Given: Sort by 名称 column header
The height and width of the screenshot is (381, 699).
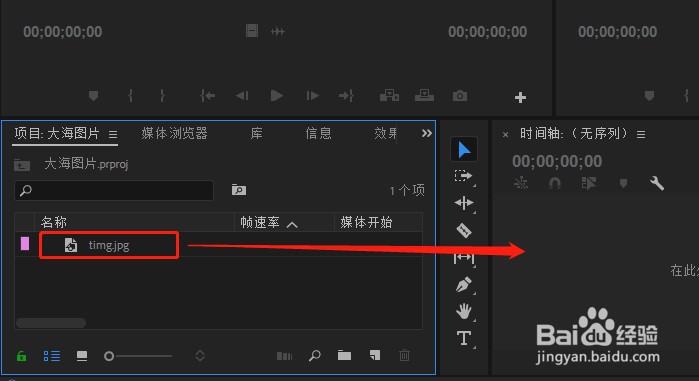Looking at the screenshot, I should point(54,222).
